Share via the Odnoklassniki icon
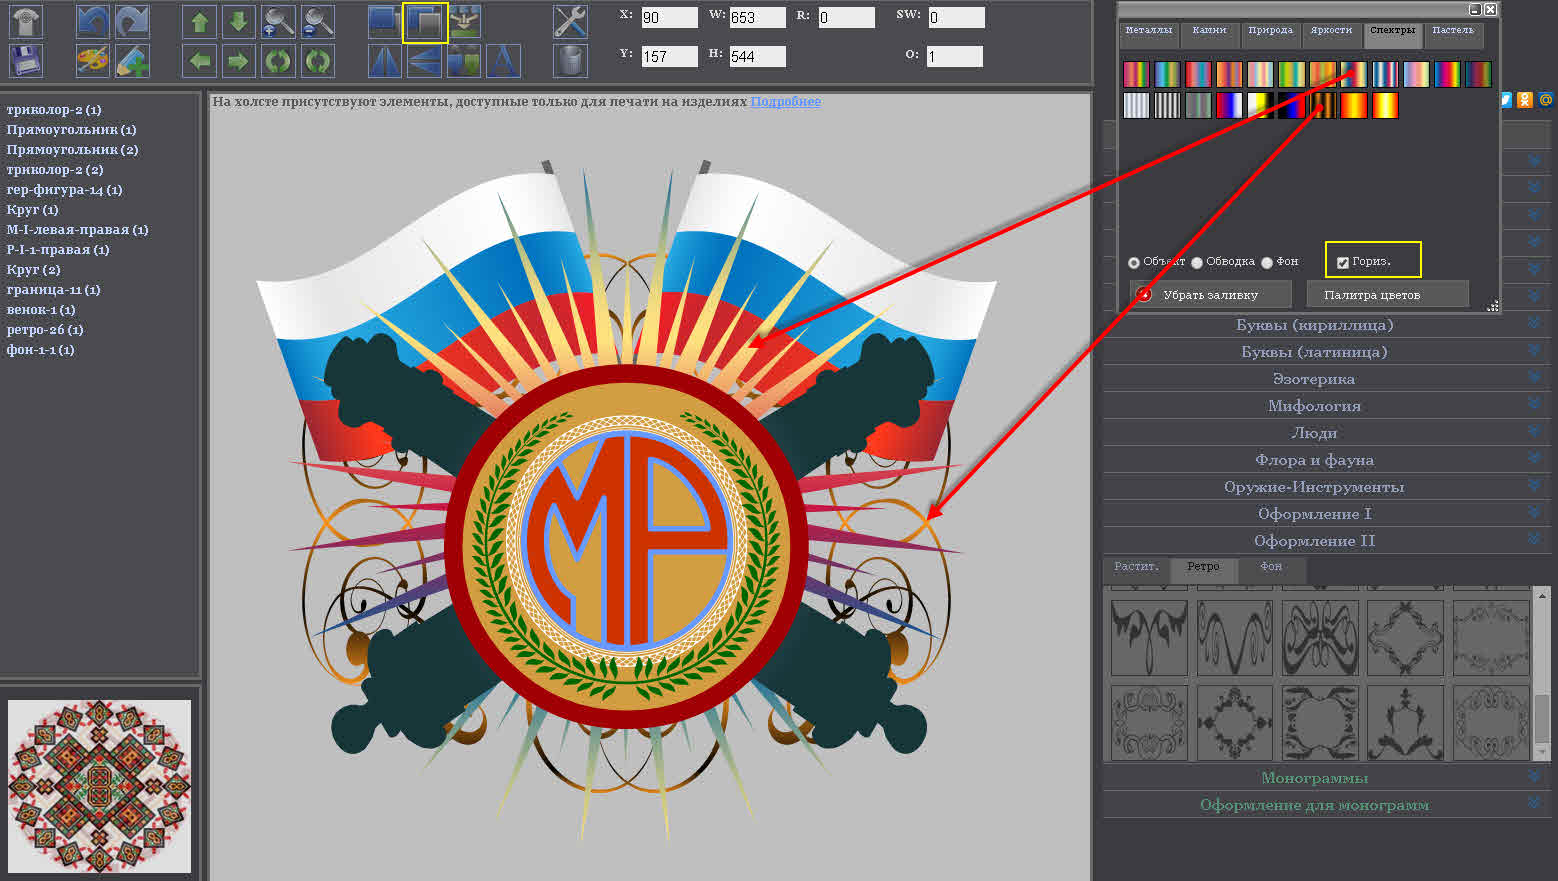1558x881 pixels. pos(1525,99)
